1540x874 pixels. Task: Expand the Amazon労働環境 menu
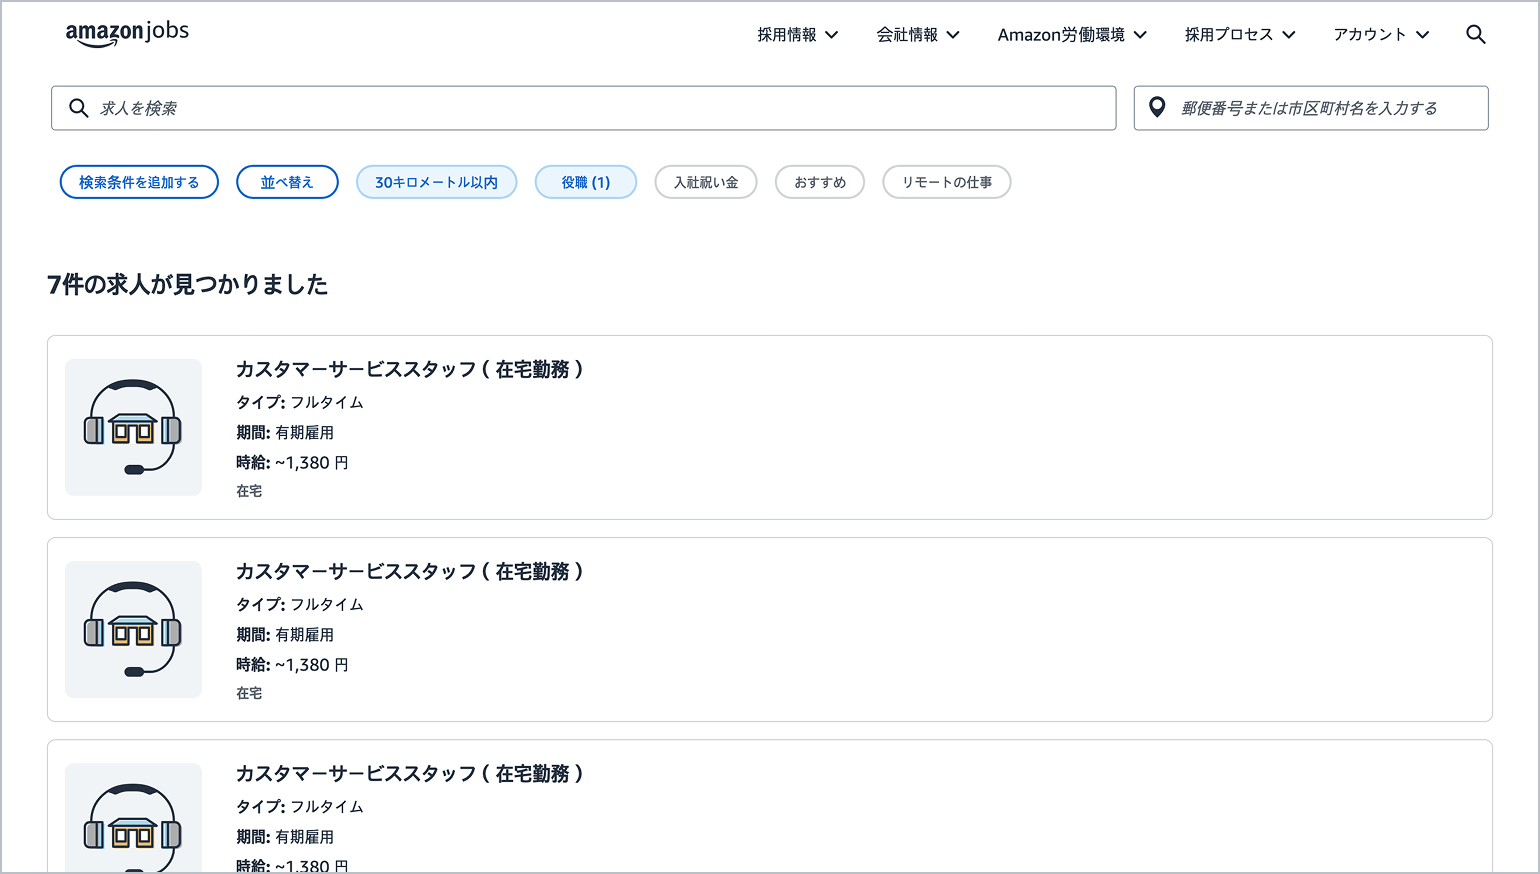coord(1072,34)
